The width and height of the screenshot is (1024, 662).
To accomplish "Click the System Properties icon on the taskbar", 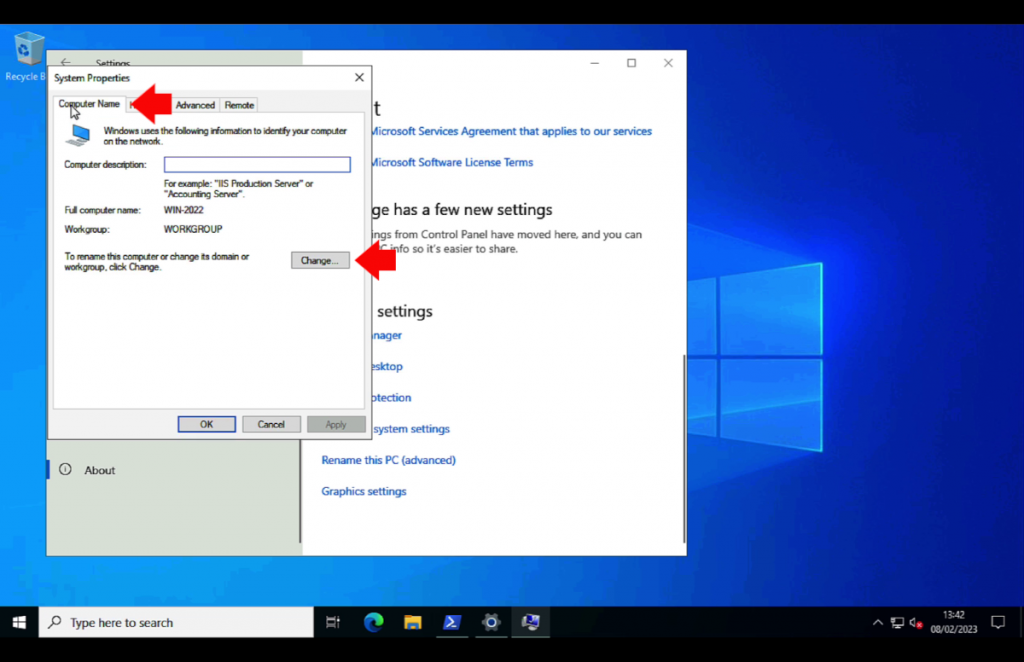I will [x=531, y=622].
